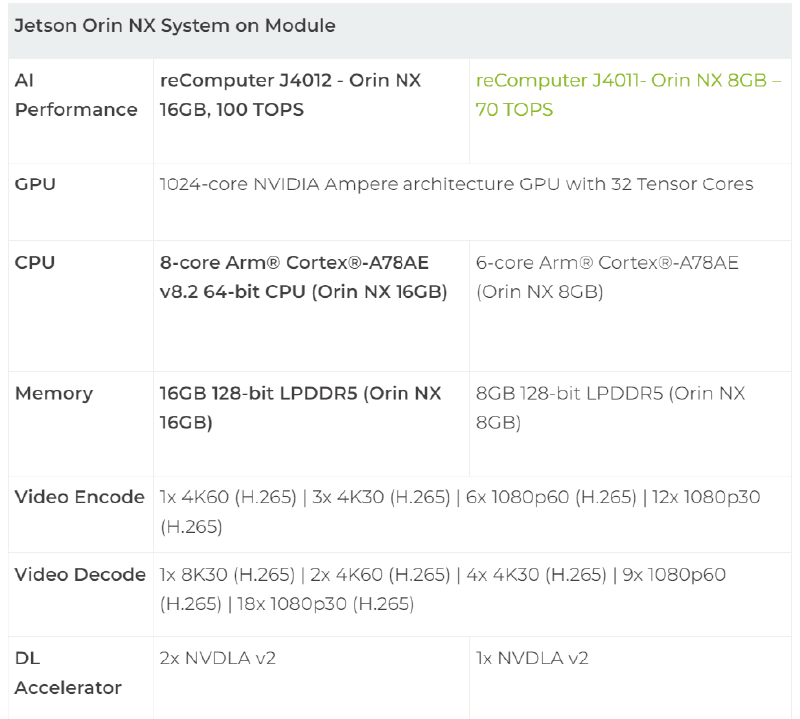The height and width of the screenshot is (719, 800).
Task: Select the CPU row label
Action: (x=35, y=263)
